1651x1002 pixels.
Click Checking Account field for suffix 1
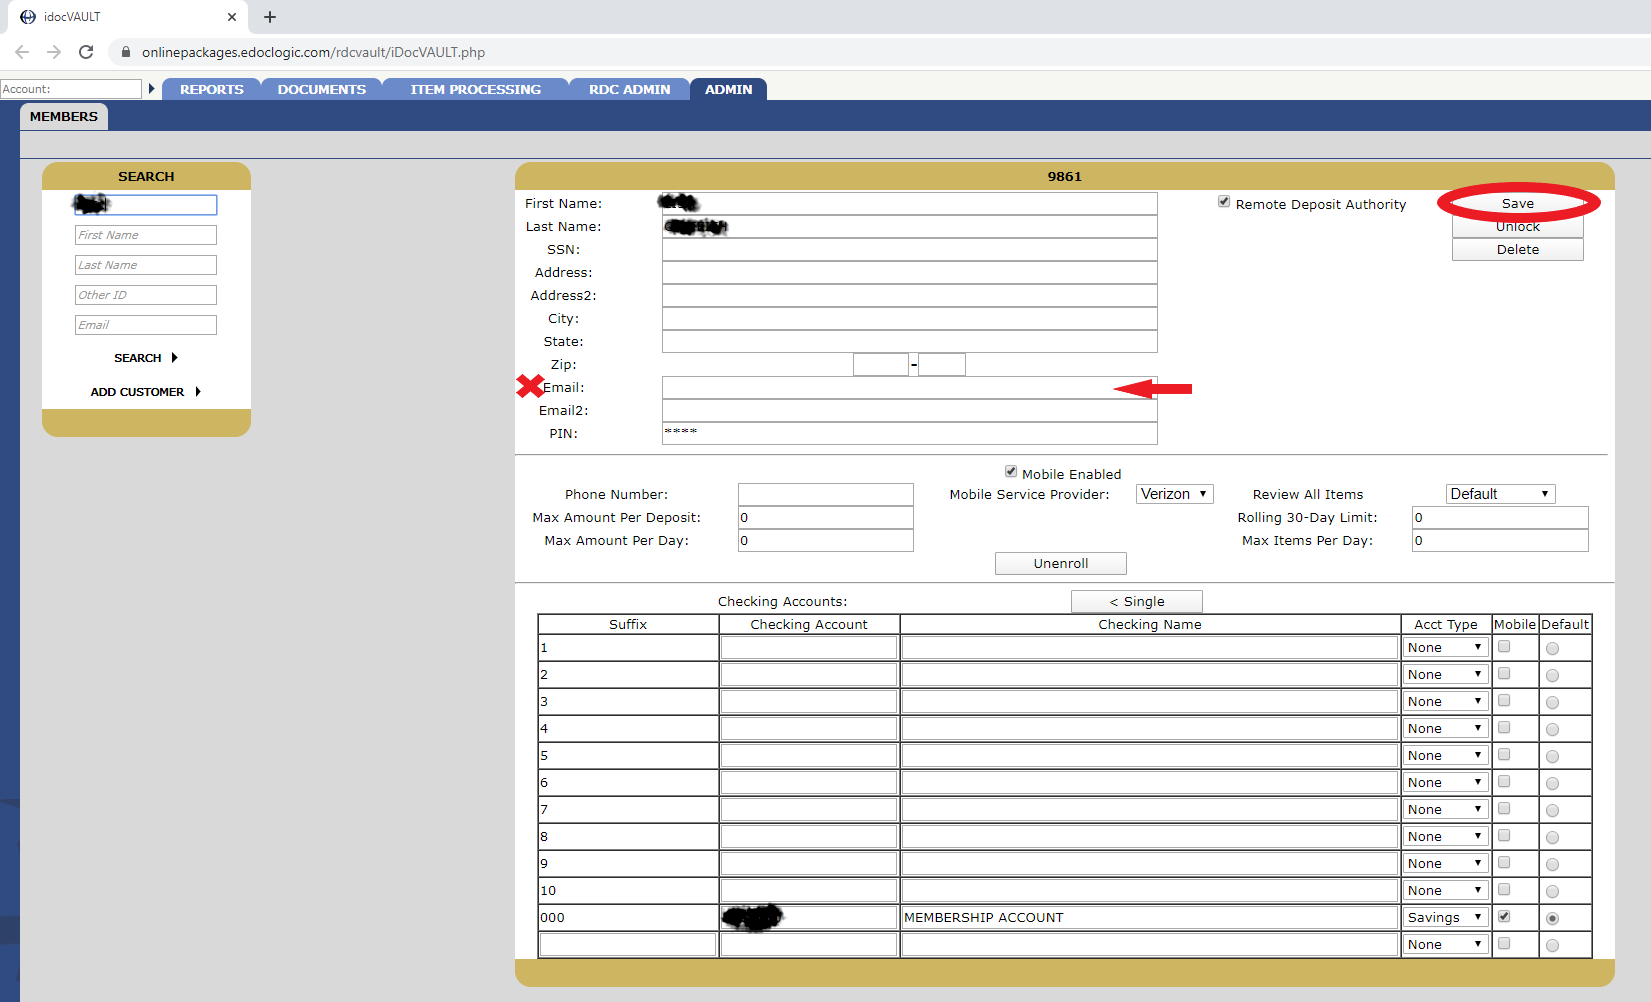[x=809, y=648]
